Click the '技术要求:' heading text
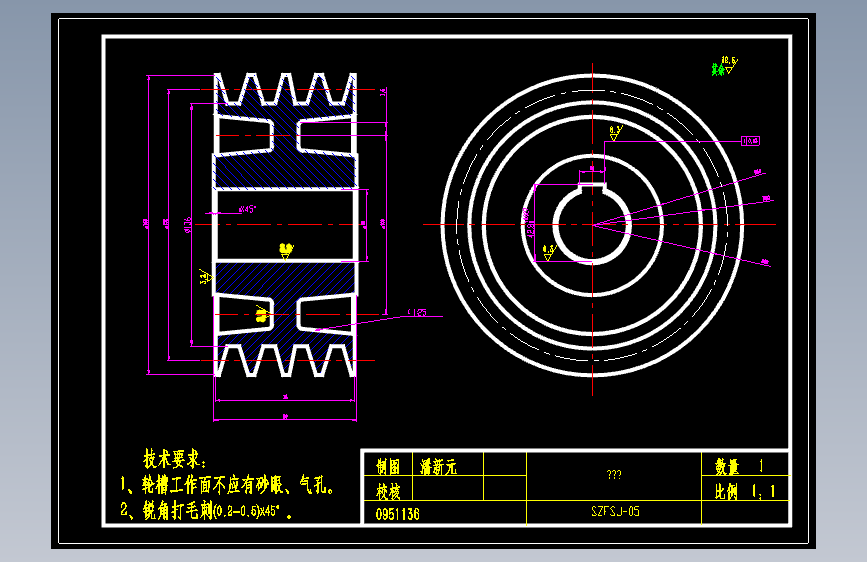The height and width of the screenshot is (562, 867). click(x=175, y=459)
